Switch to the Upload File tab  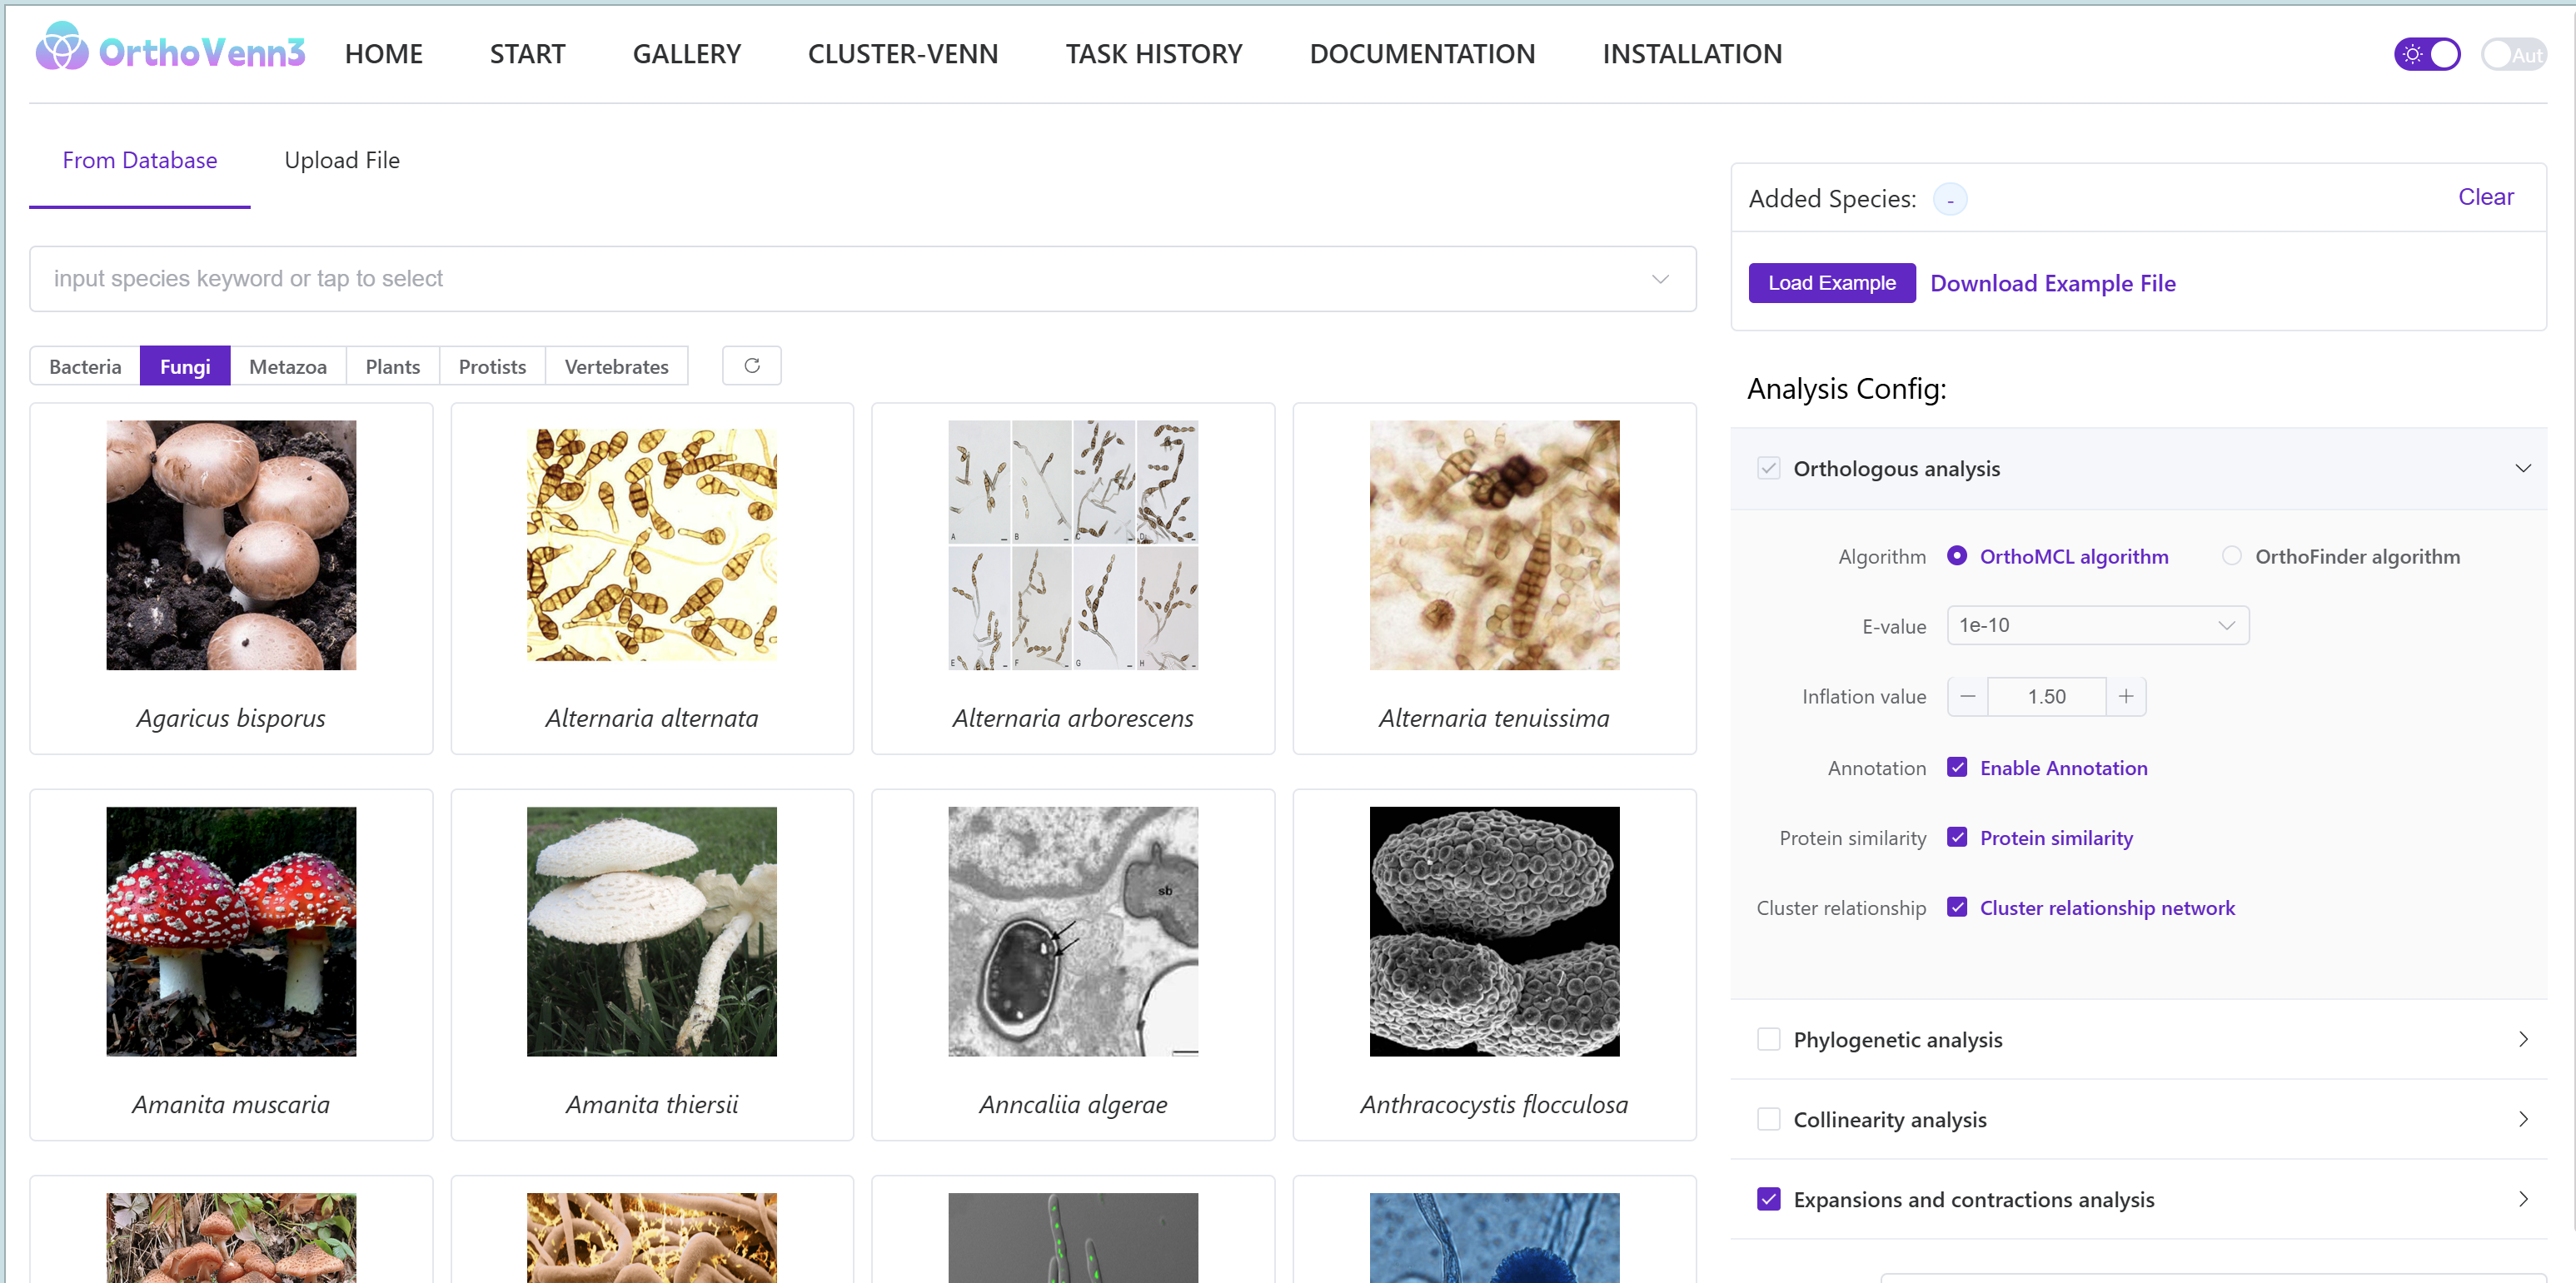tap(342, 160)
